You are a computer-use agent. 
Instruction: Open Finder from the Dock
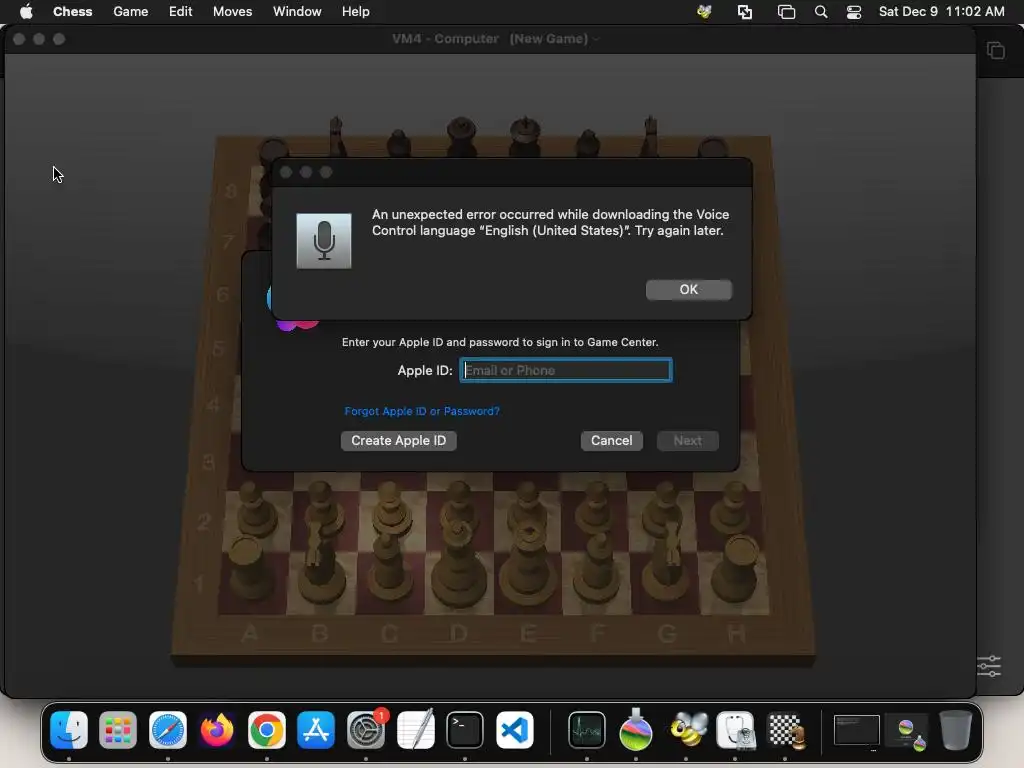(x=69, y=729)
